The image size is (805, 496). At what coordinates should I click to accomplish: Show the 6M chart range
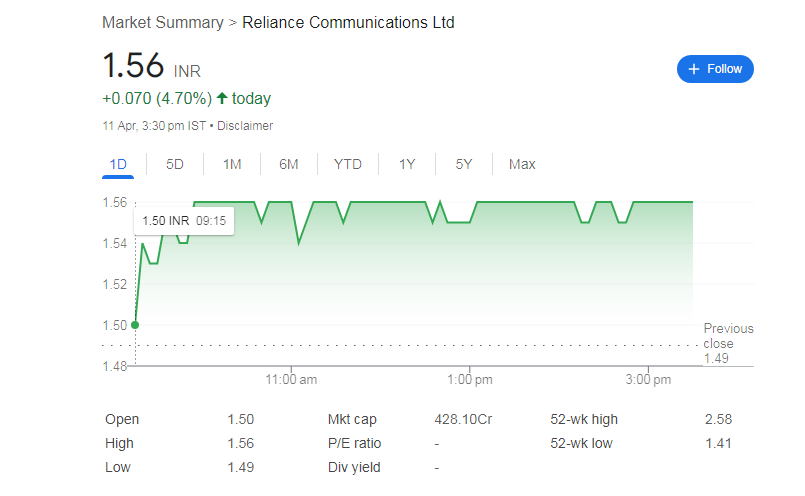pyautogui.click(x=289, y=164)
